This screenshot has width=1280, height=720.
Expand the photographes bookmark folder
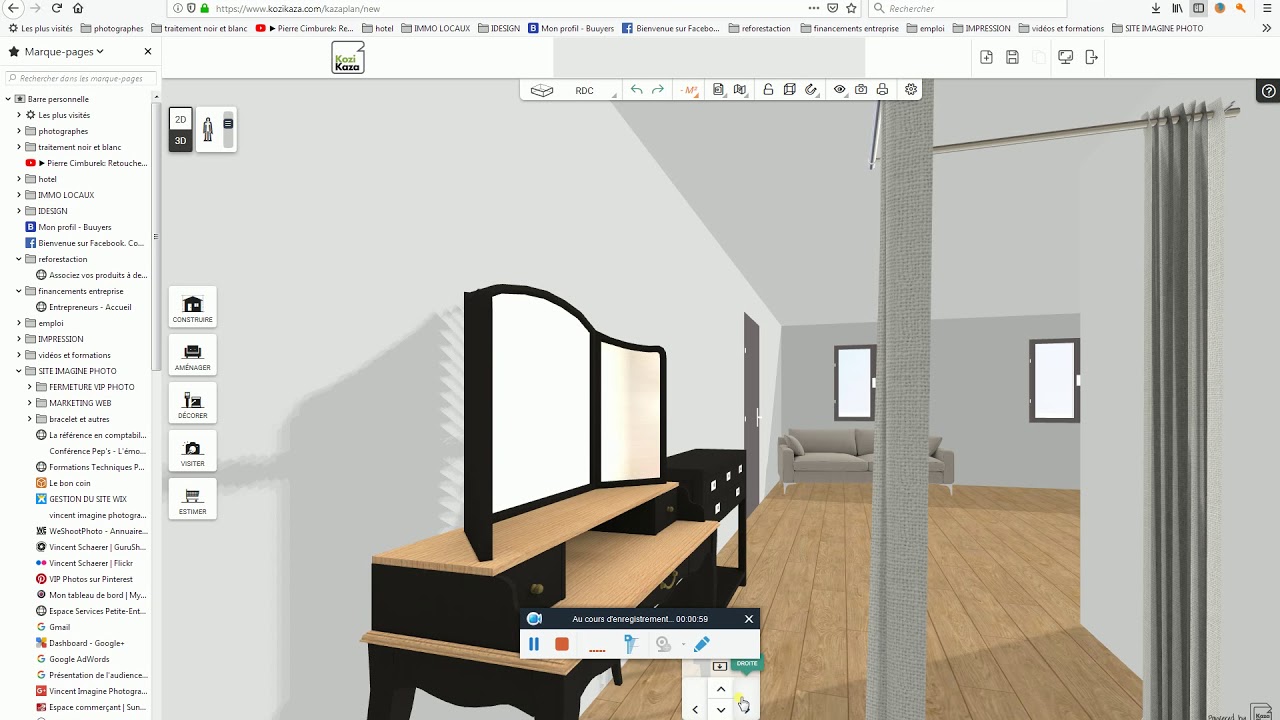point(18,131)
